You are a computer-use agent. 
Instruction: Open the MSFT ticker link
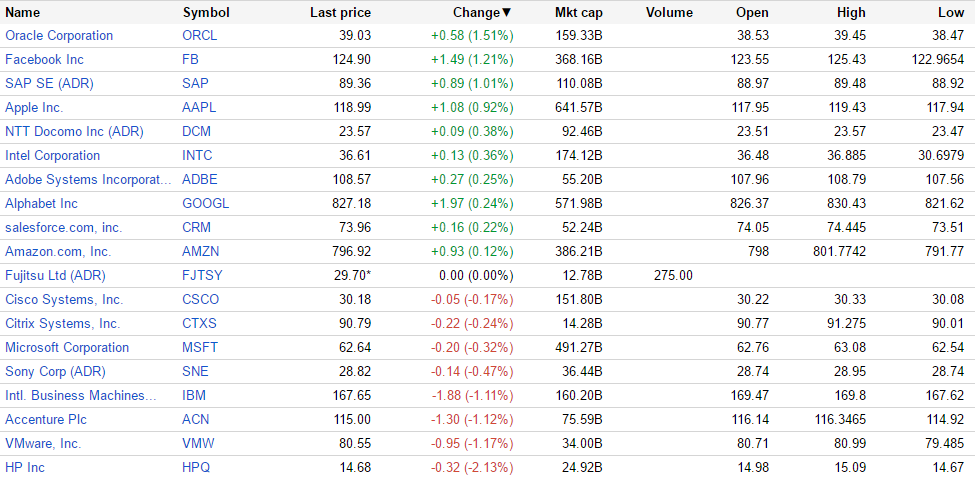[199, 347]
